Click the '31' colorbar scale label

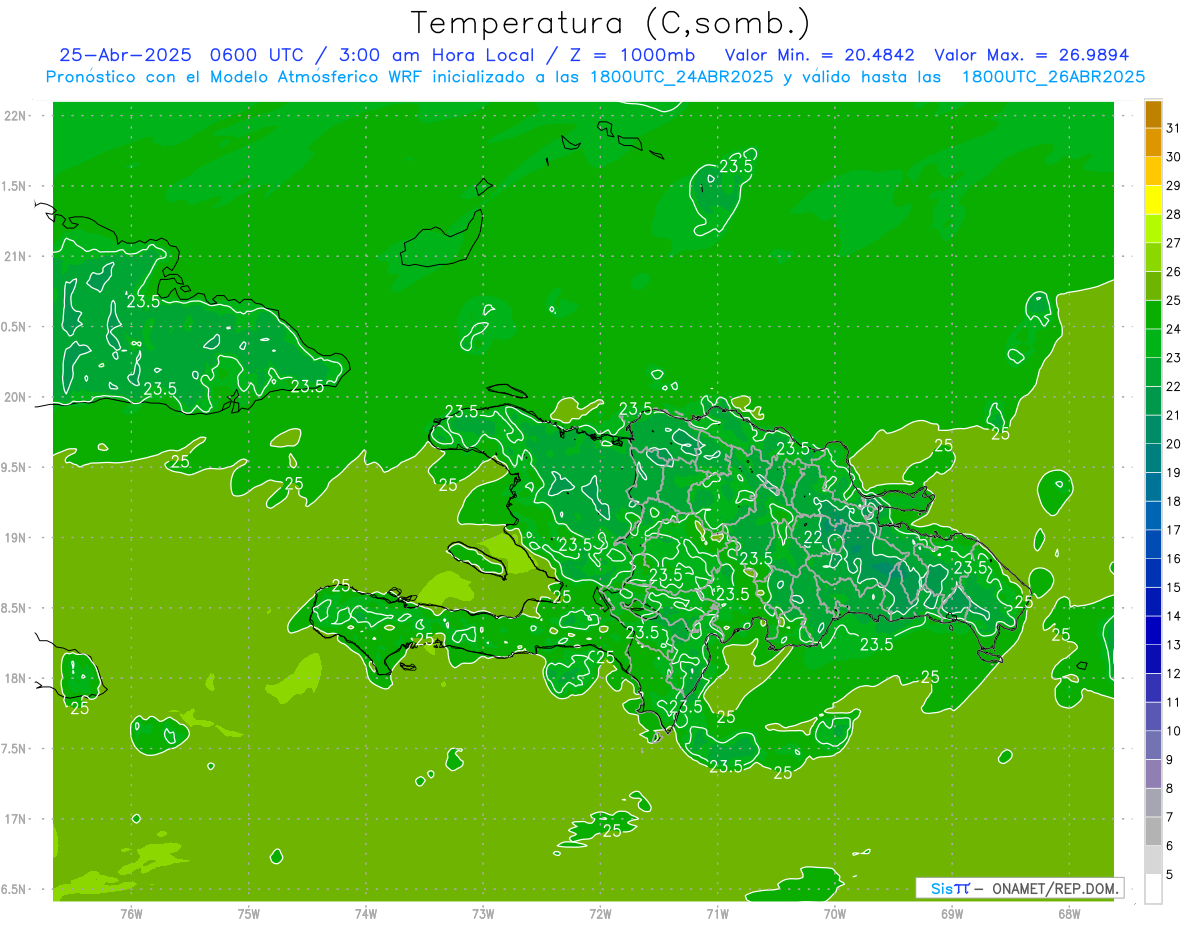pyautogui.click(x=1174, y=128)
